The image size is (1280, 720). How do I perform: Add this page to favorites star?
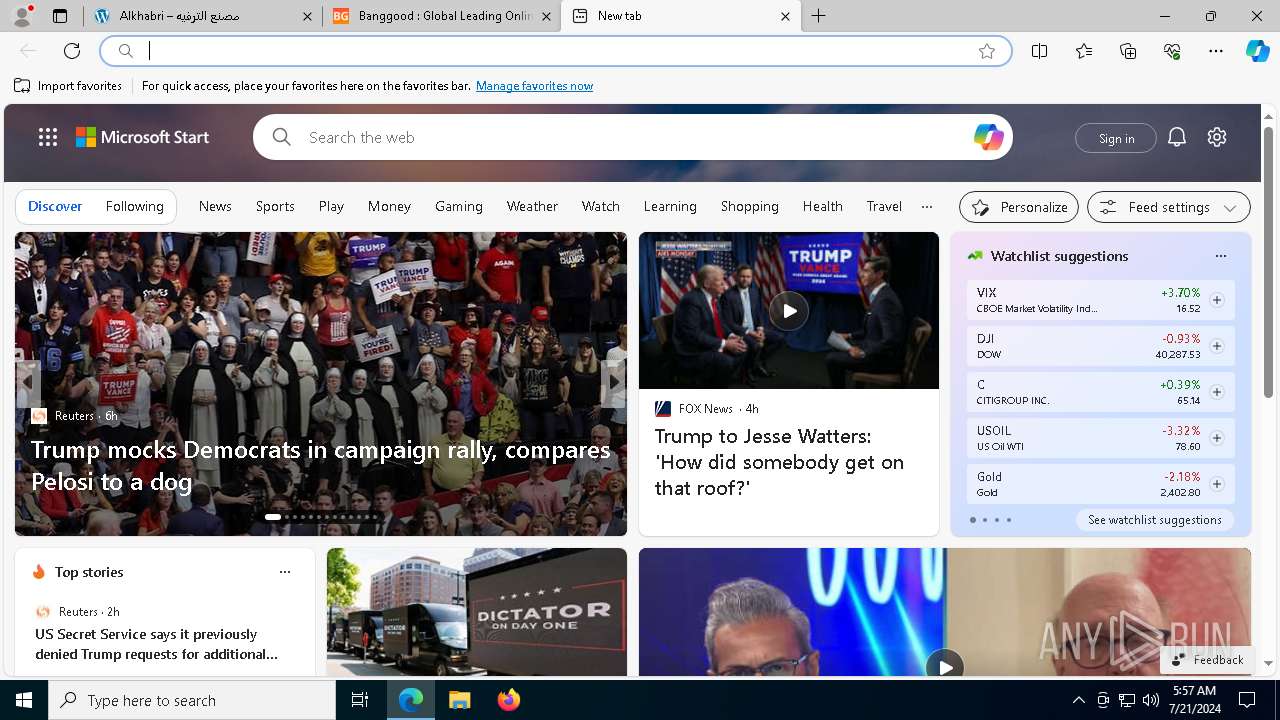[987, 51]
